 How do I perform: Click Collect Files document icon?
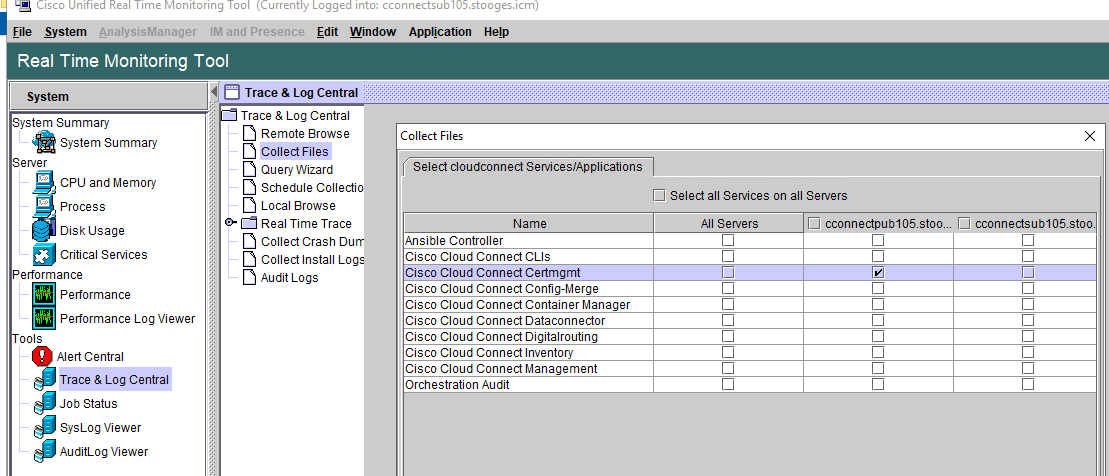pyautogui.click(x=249, y=151)
